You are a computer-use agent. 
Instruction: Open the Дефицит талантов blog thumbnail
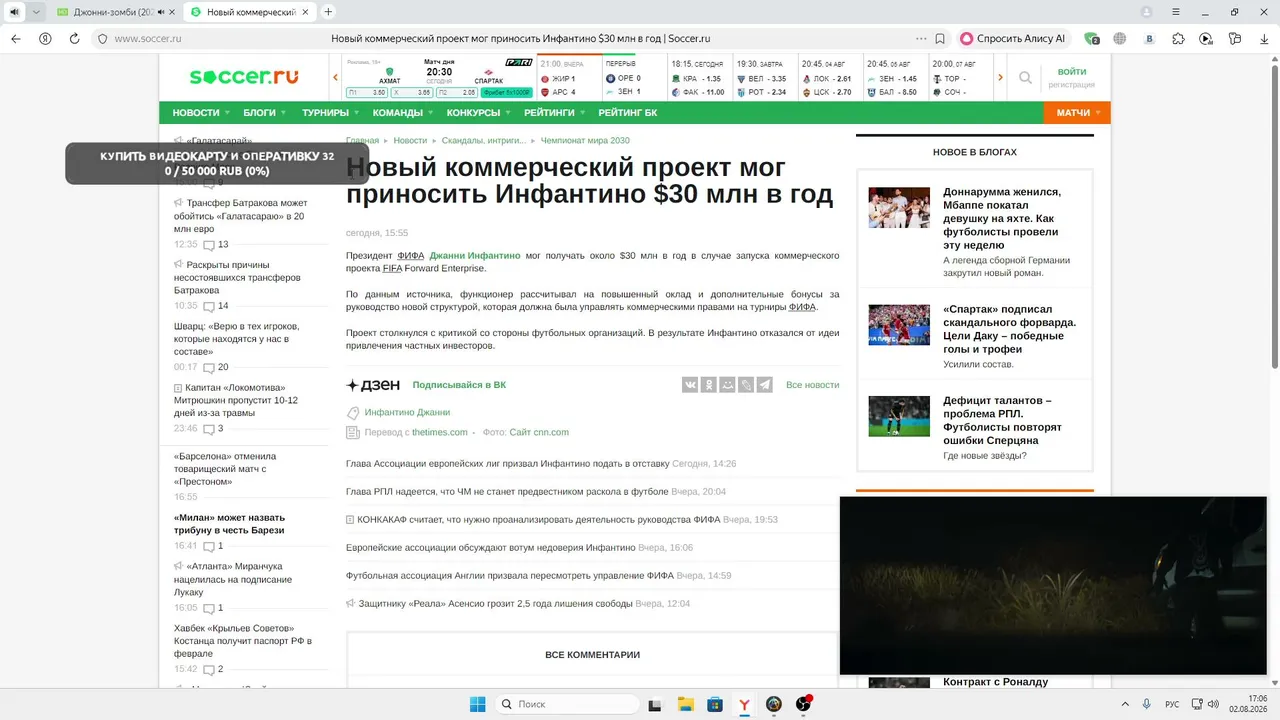899,416
